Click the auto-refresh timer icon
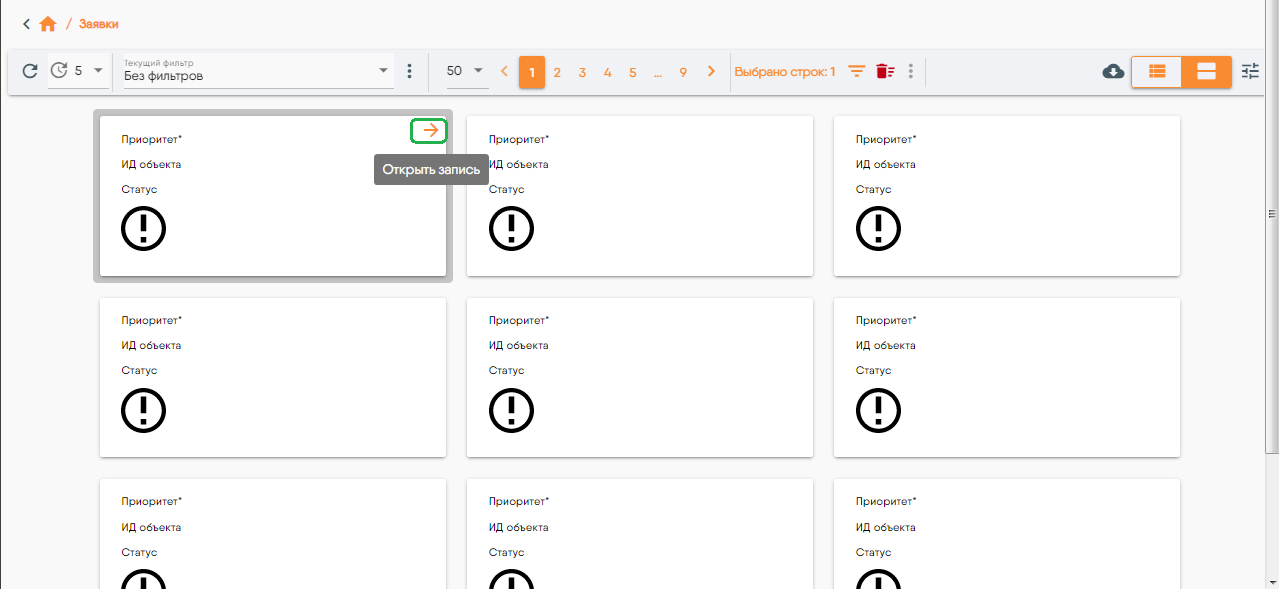This screenshot has height=589, width=1279. click(x=59, y=71)
